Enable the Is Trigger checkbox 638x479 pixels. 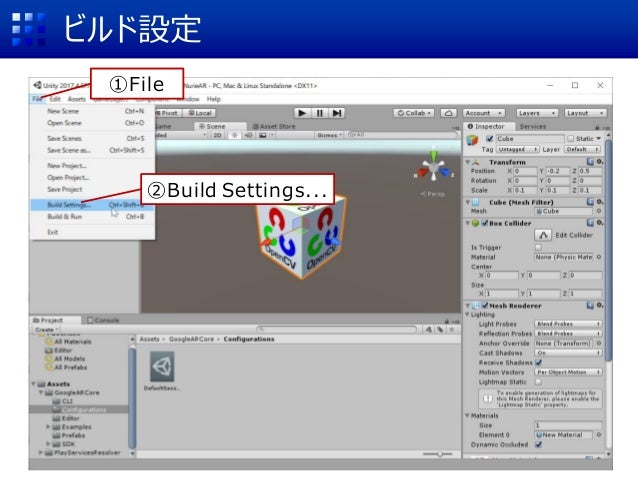[x=538, y=247]
